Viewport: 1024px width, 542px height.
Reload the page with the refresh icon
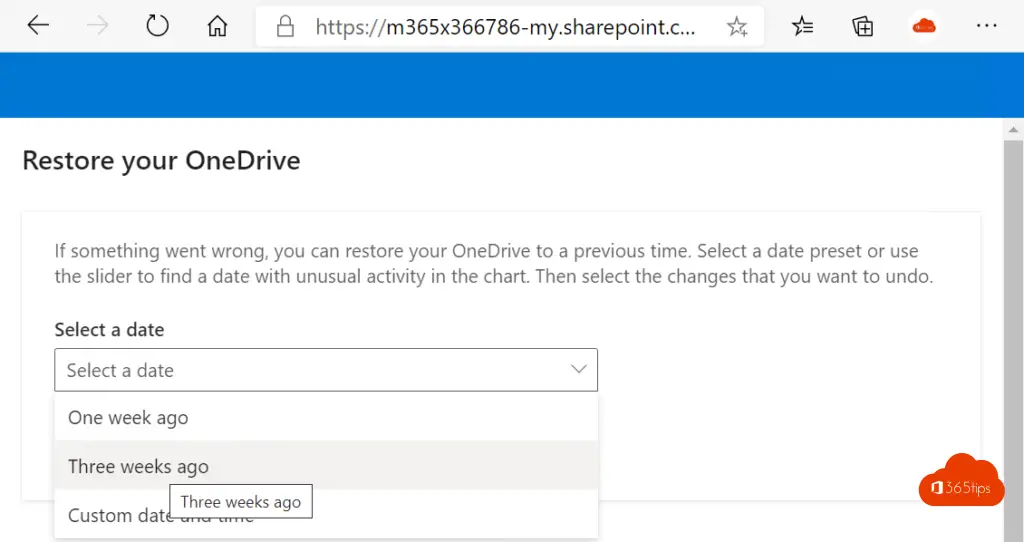157,26
